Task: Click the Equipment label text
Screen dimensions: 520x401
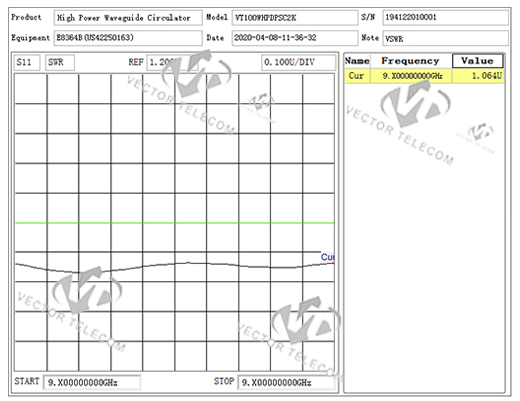Action: 30,38
